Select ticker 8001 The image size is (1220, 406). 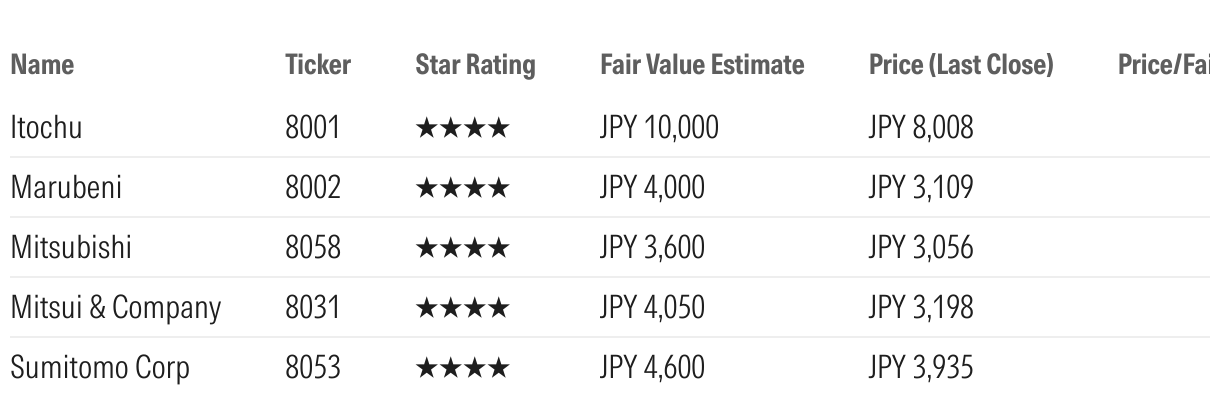pyautogui.click(x=313, y=127)
